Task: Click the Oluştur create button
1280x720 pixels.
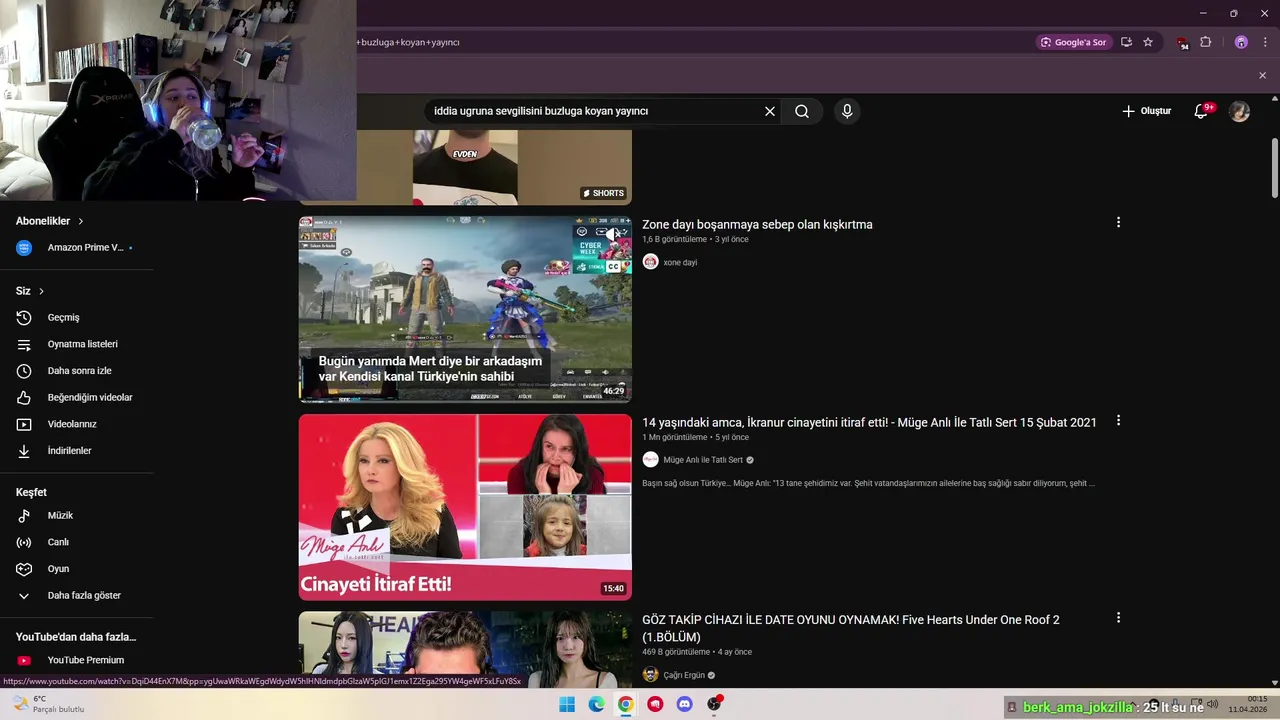Action: (x=1146, y=111)
